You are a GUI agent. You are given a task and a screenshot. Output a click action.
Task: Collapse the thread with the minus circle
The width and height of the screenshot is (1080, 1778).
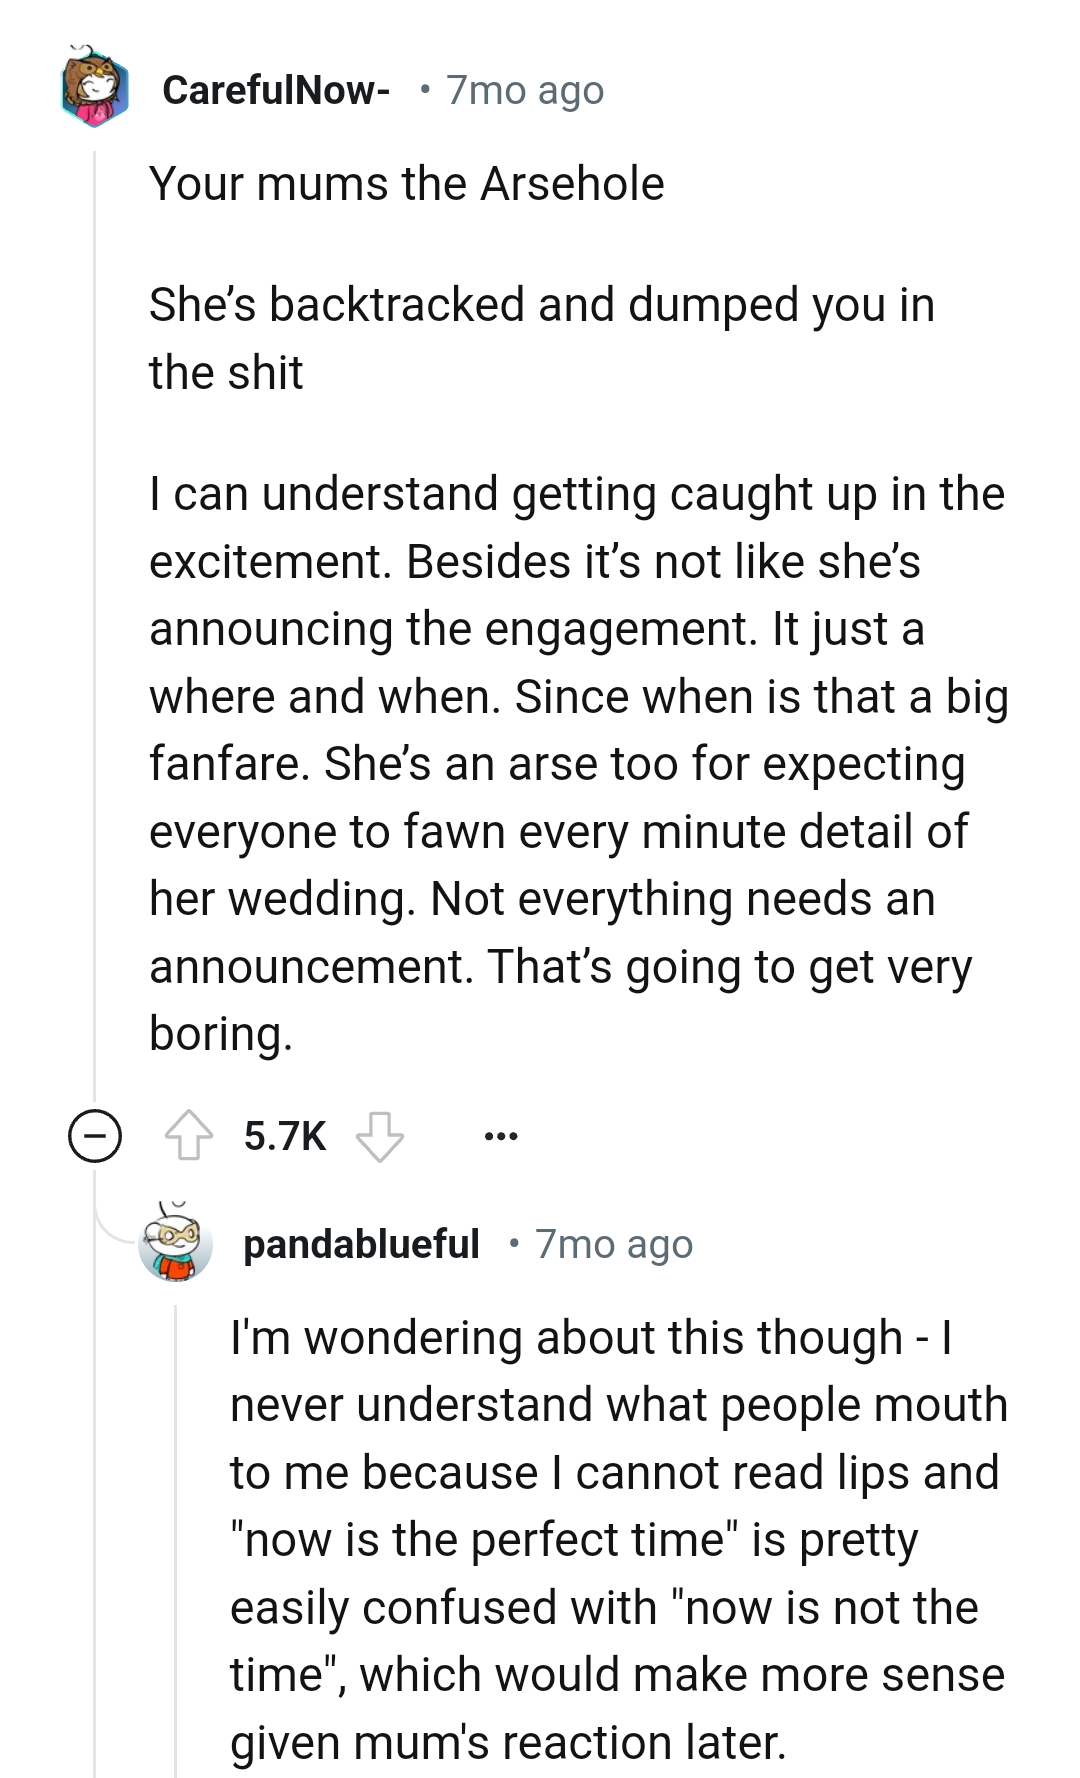pyautogui.click(x=95, y=1136)
